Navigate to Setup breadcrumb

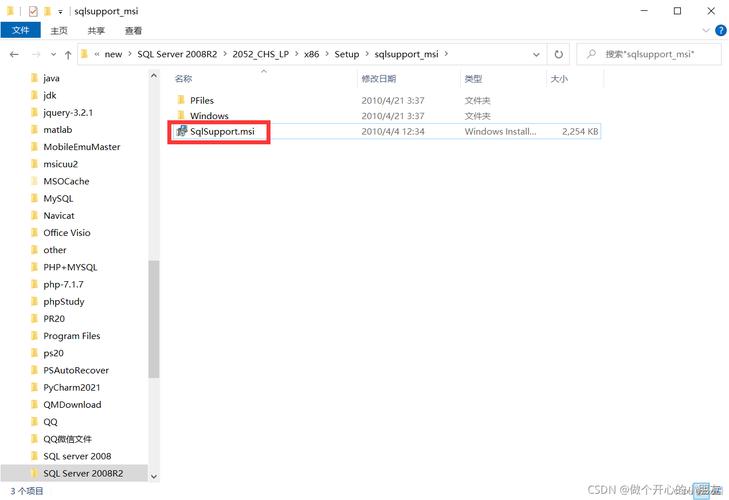(x=347, y=54)
